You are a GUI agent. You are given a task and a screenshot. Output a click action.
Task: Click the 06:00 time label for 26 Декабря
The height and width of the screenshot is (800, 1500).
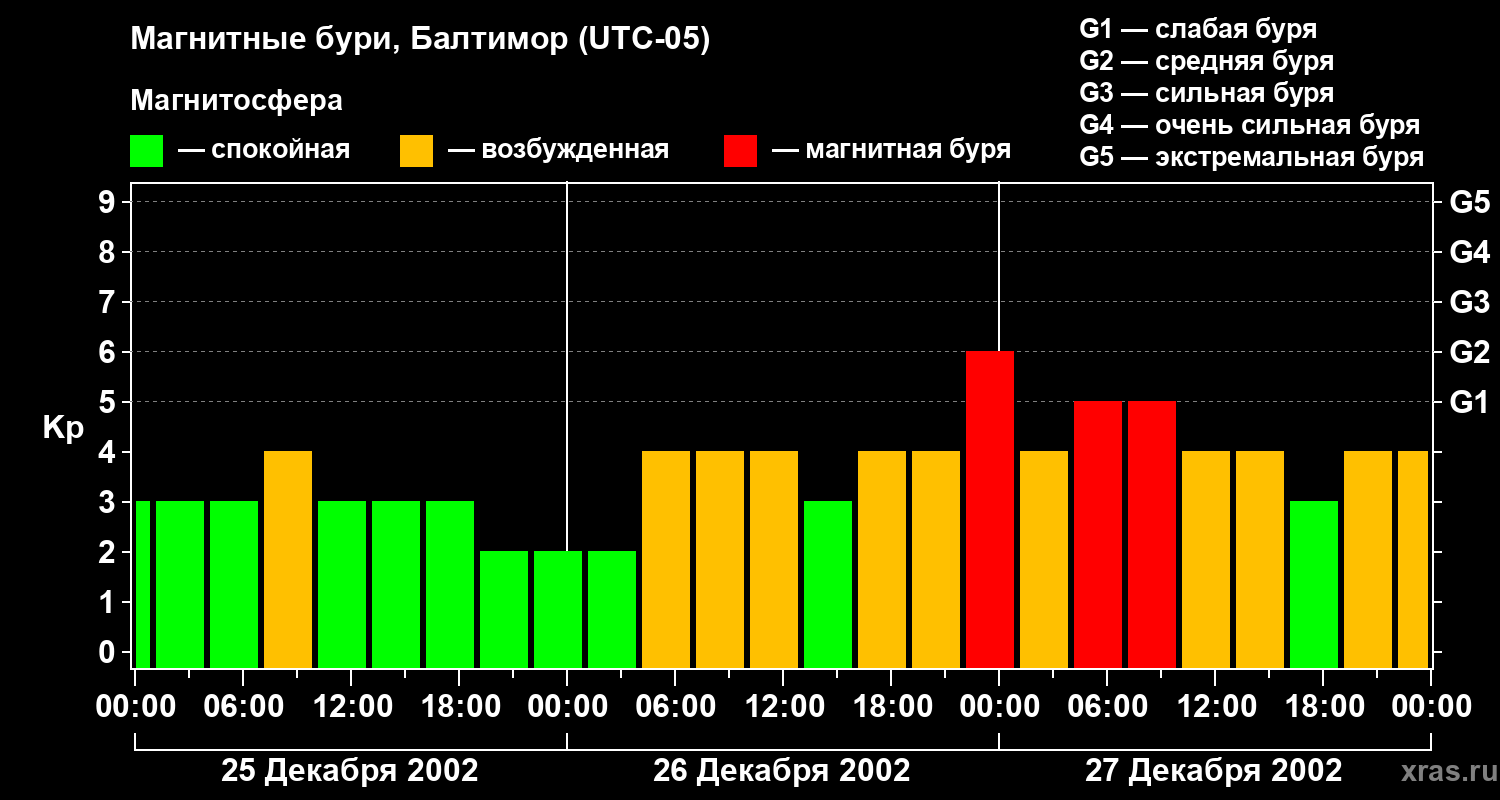click(675, 707)
